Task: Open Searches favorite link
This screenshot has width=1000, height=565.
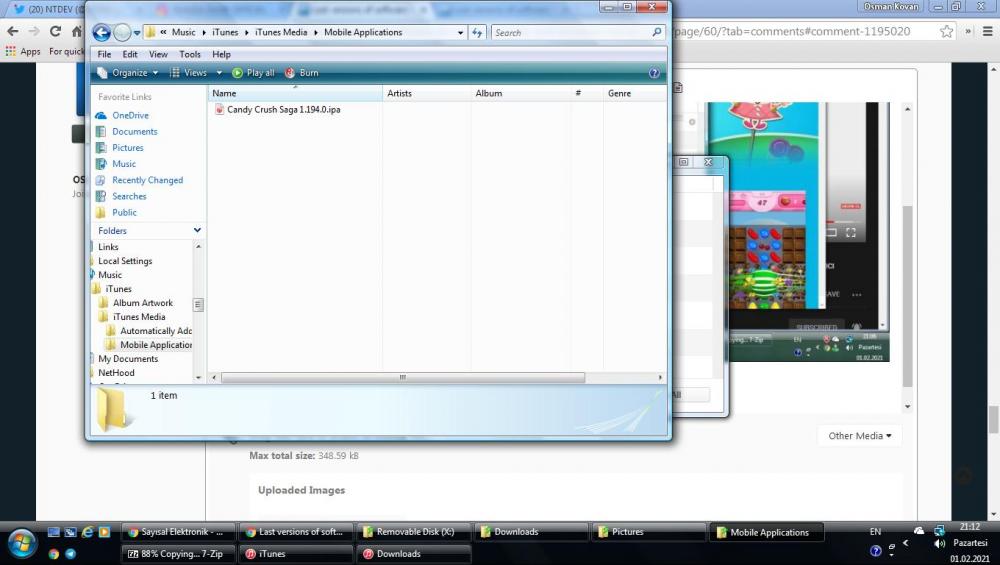Action: click(x=129, y=196)
